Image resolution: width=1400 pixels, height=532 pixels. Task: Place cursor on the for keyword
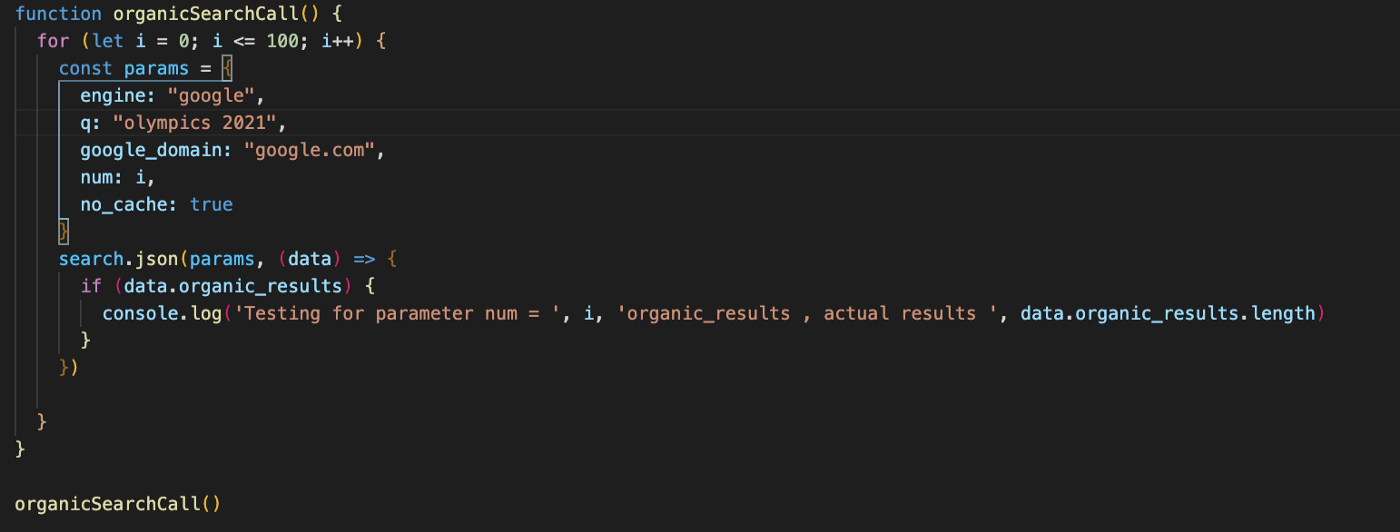pyautogui.click(x=53, y=41)
